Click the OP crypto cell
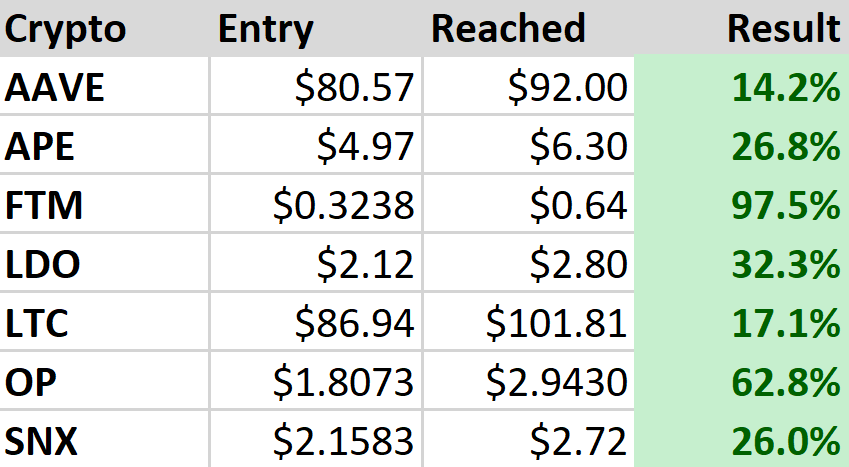This screenshot has width=849, height=467. [30, 382]
